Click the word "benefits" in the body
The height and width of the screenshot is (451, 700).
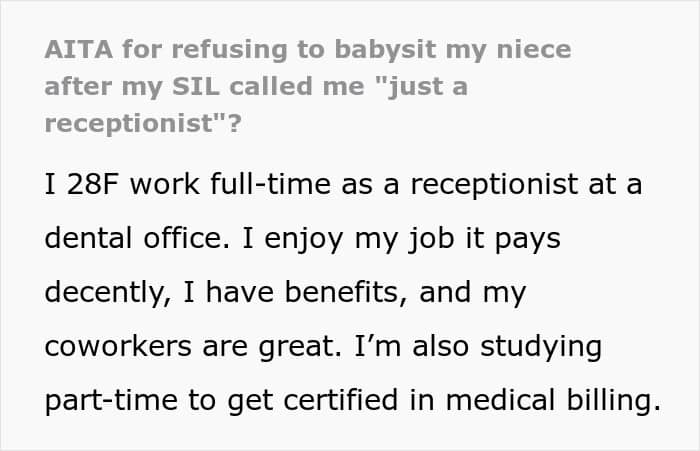coord(346,292)
